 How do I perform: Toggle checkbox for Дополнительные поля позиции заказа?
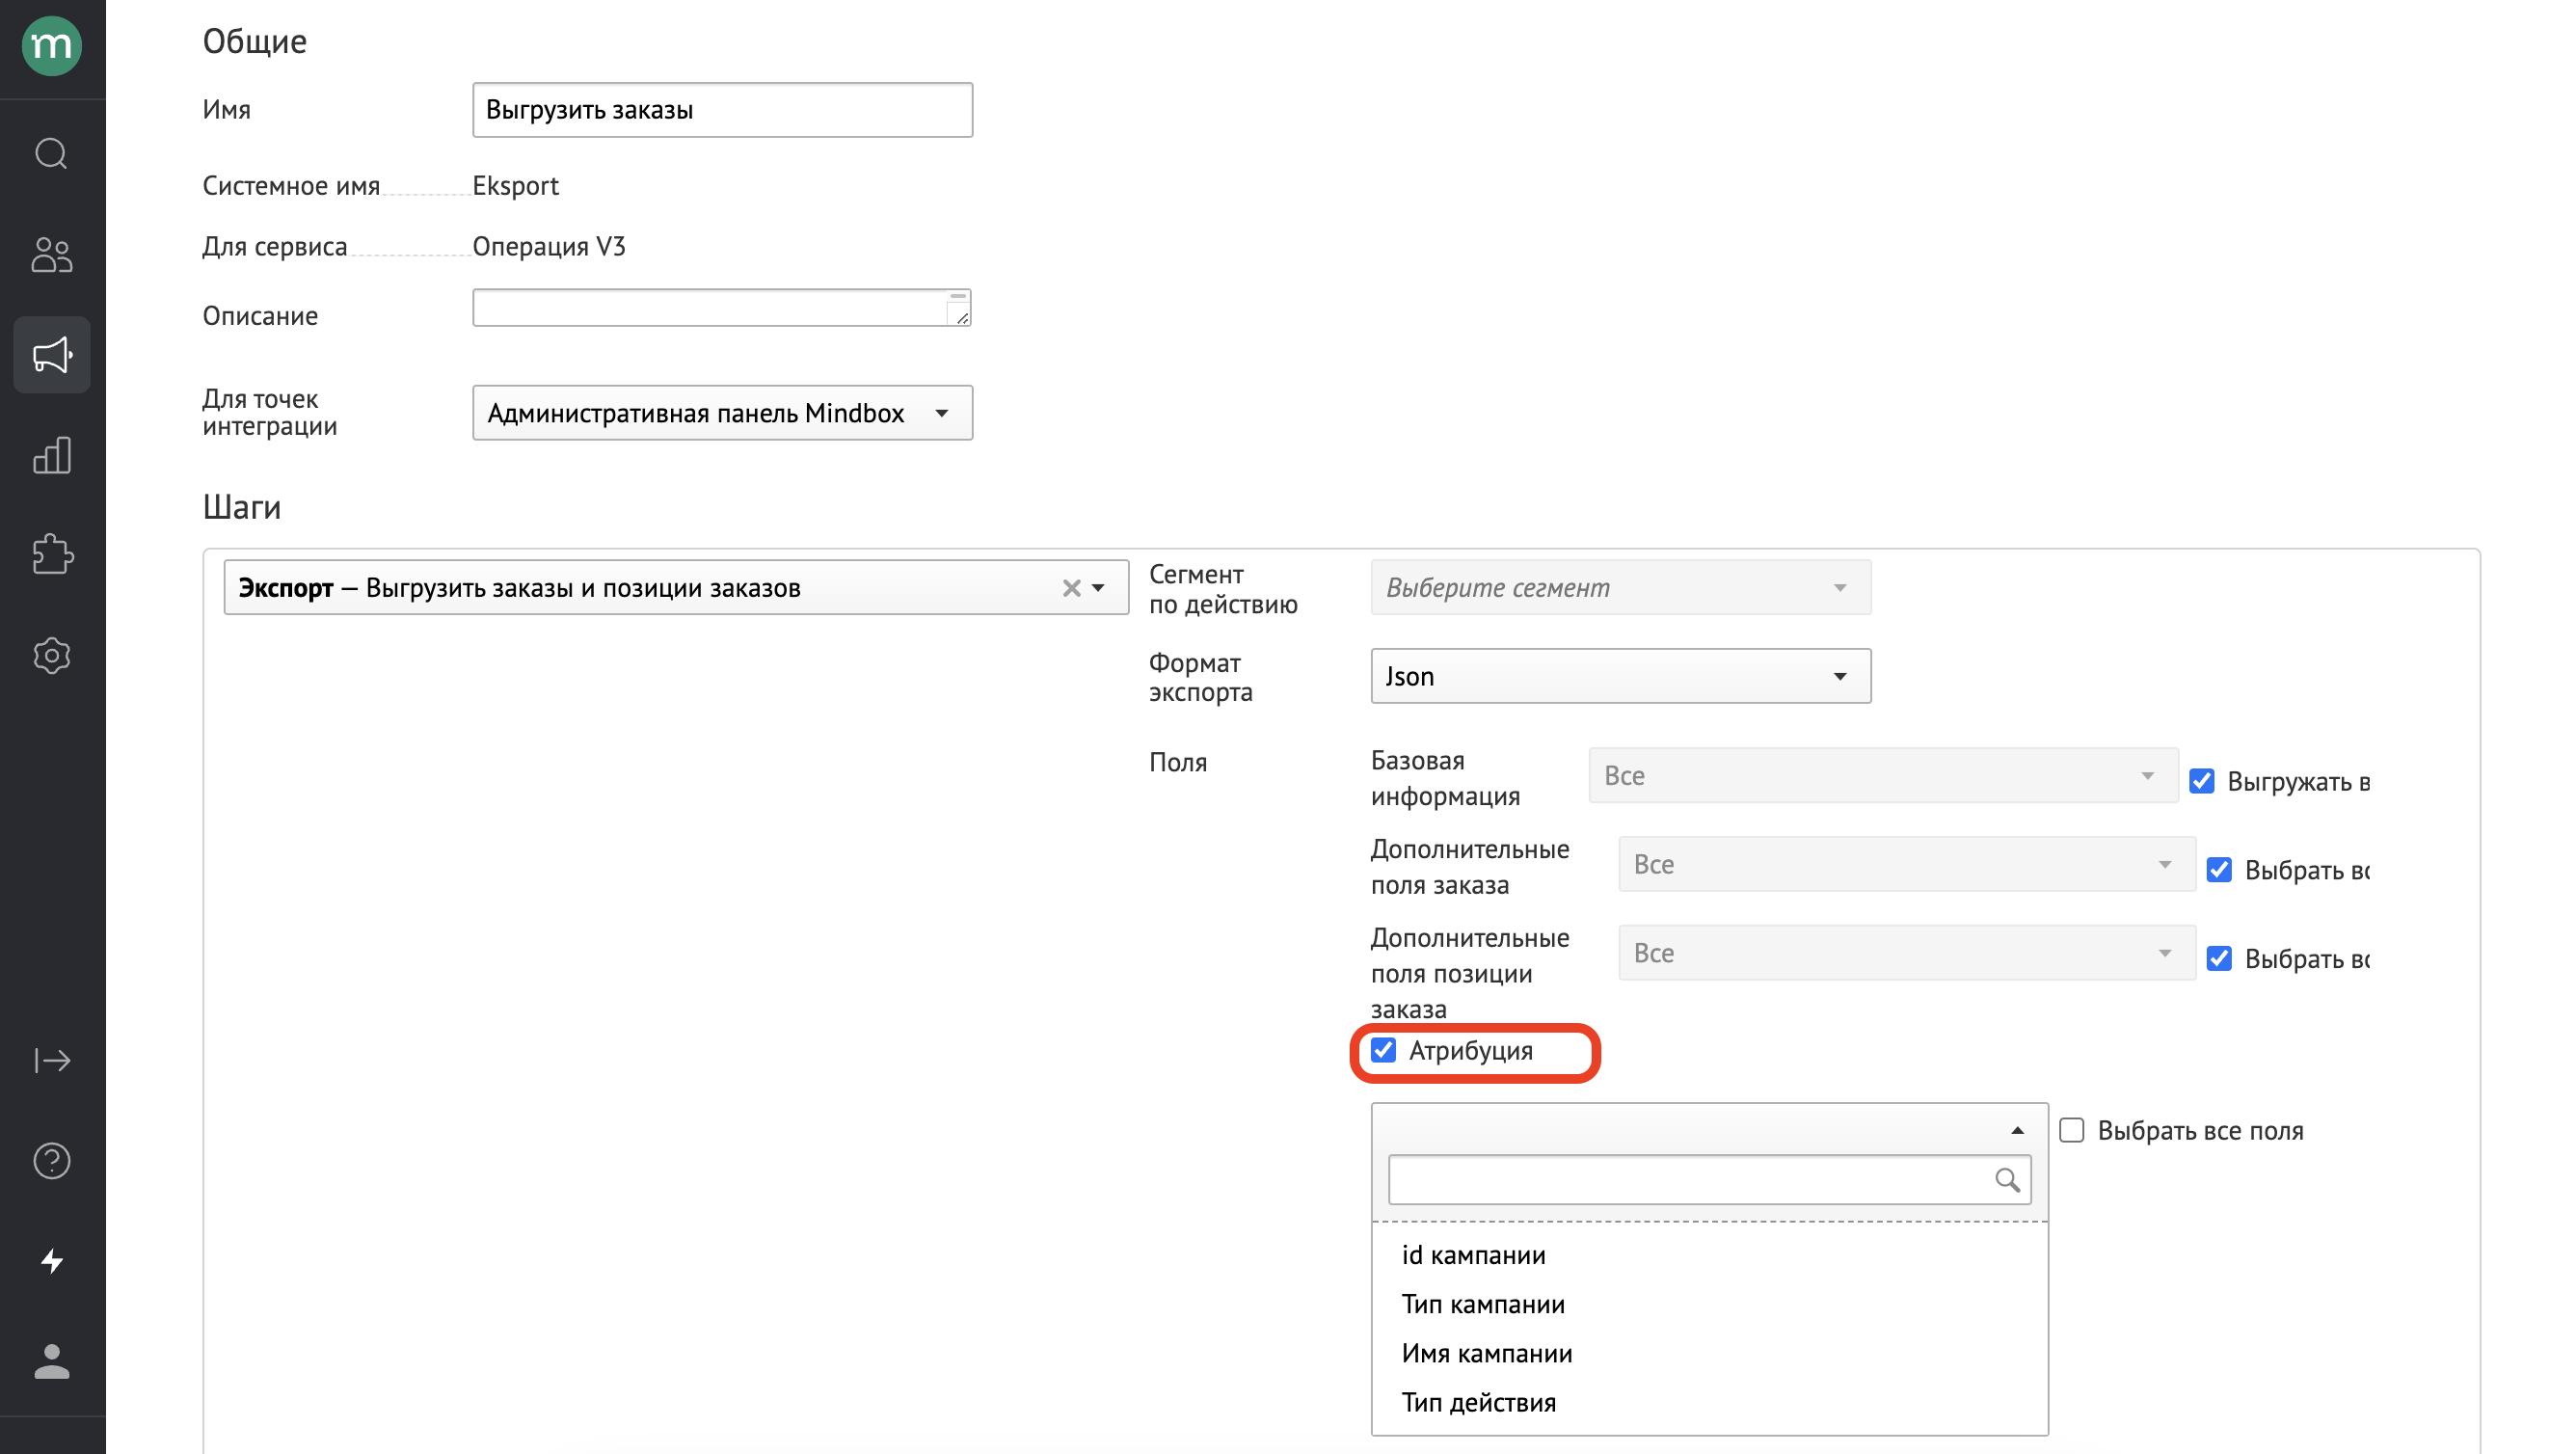2219,959
